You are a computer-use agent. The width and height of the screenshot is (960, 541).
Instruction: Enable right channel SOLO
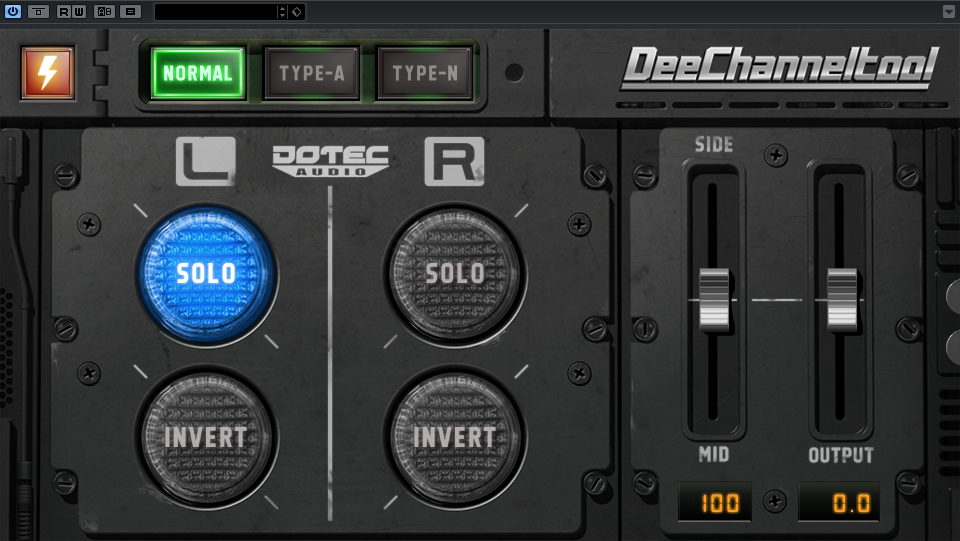coord(455,274)
